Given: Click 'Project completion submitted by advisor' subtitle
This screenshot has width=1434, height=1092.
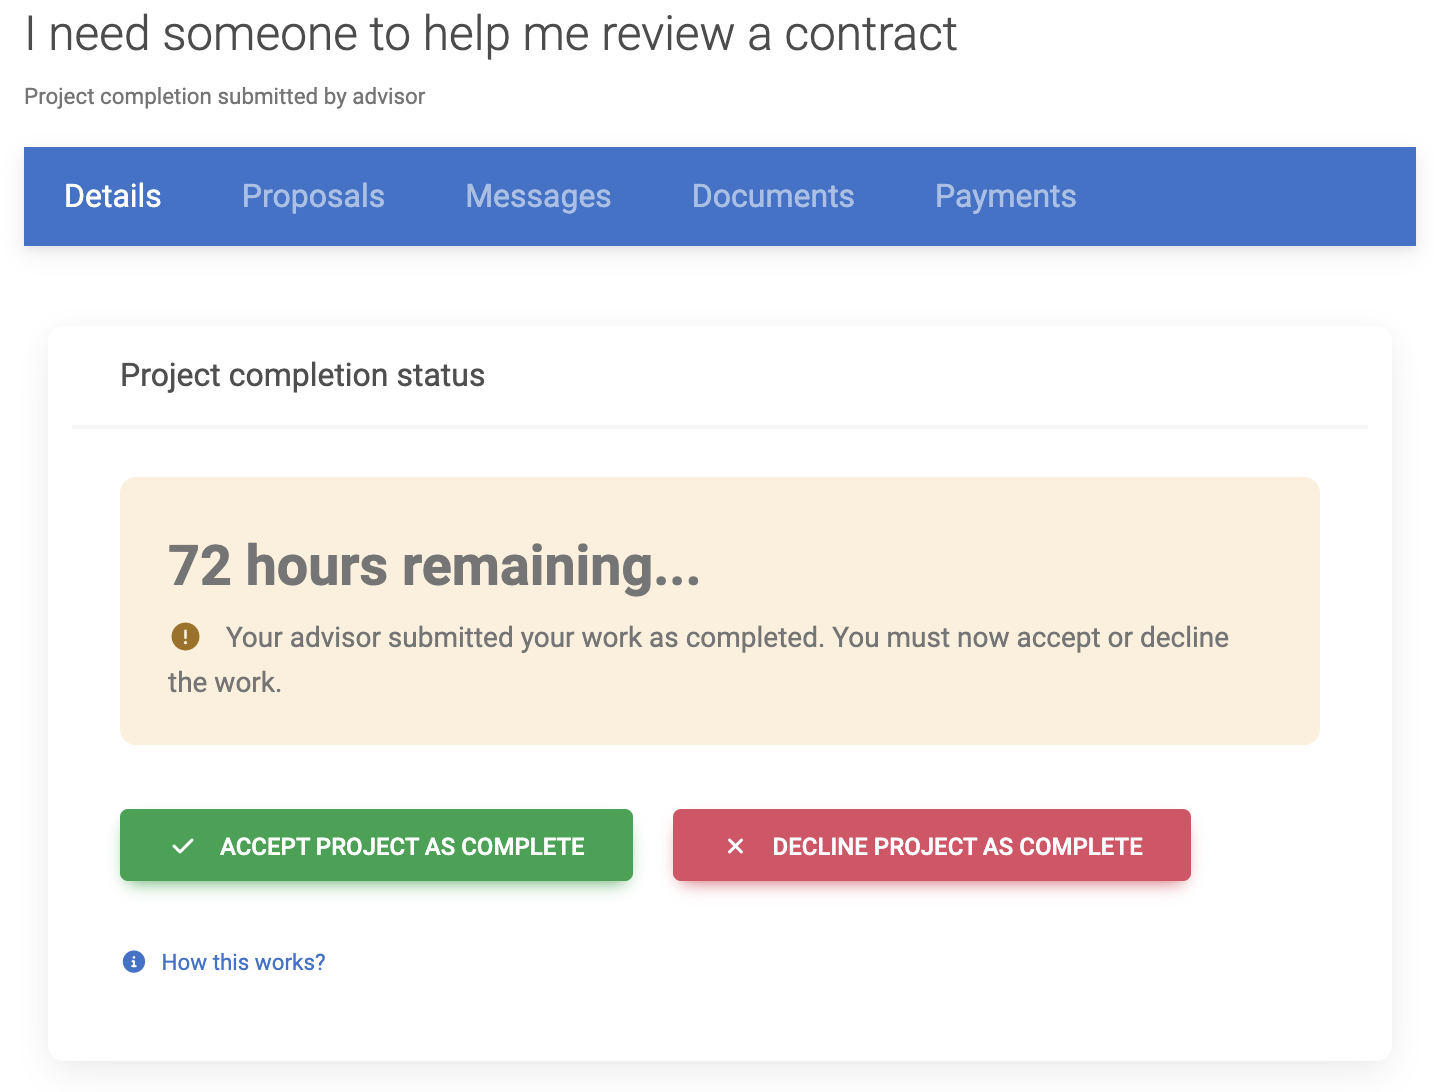Looking at the screenshot, I should (224, 96).
